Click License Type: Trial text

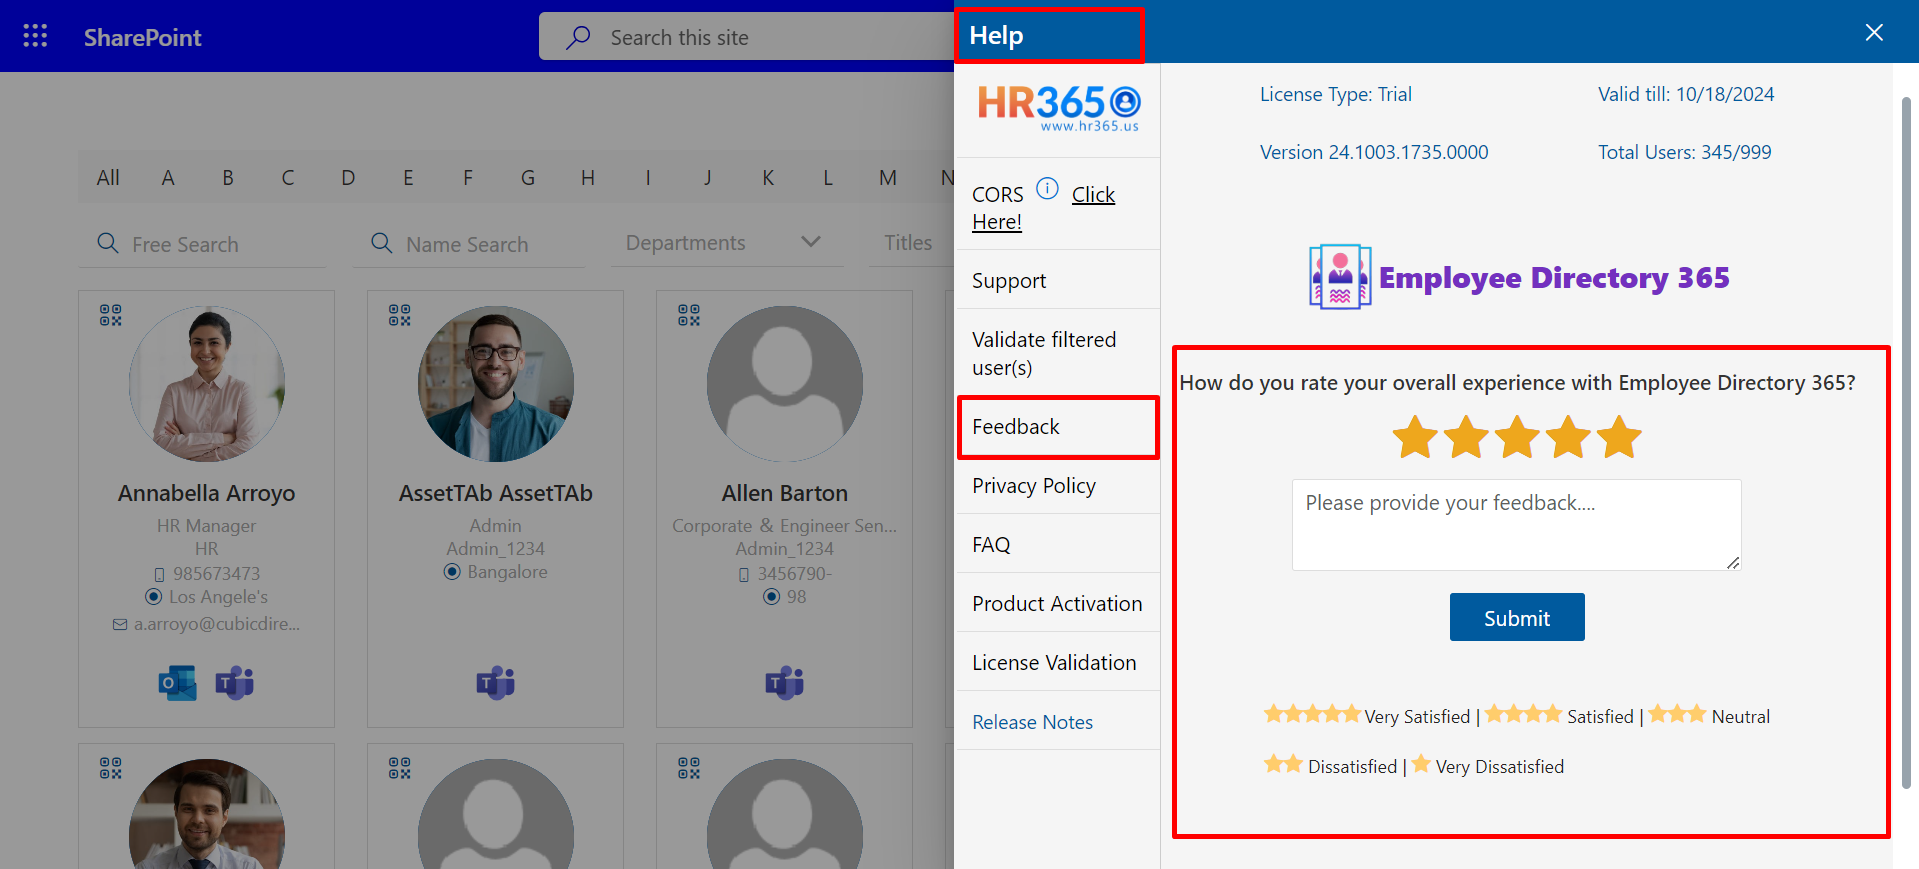click(1336, 94)
